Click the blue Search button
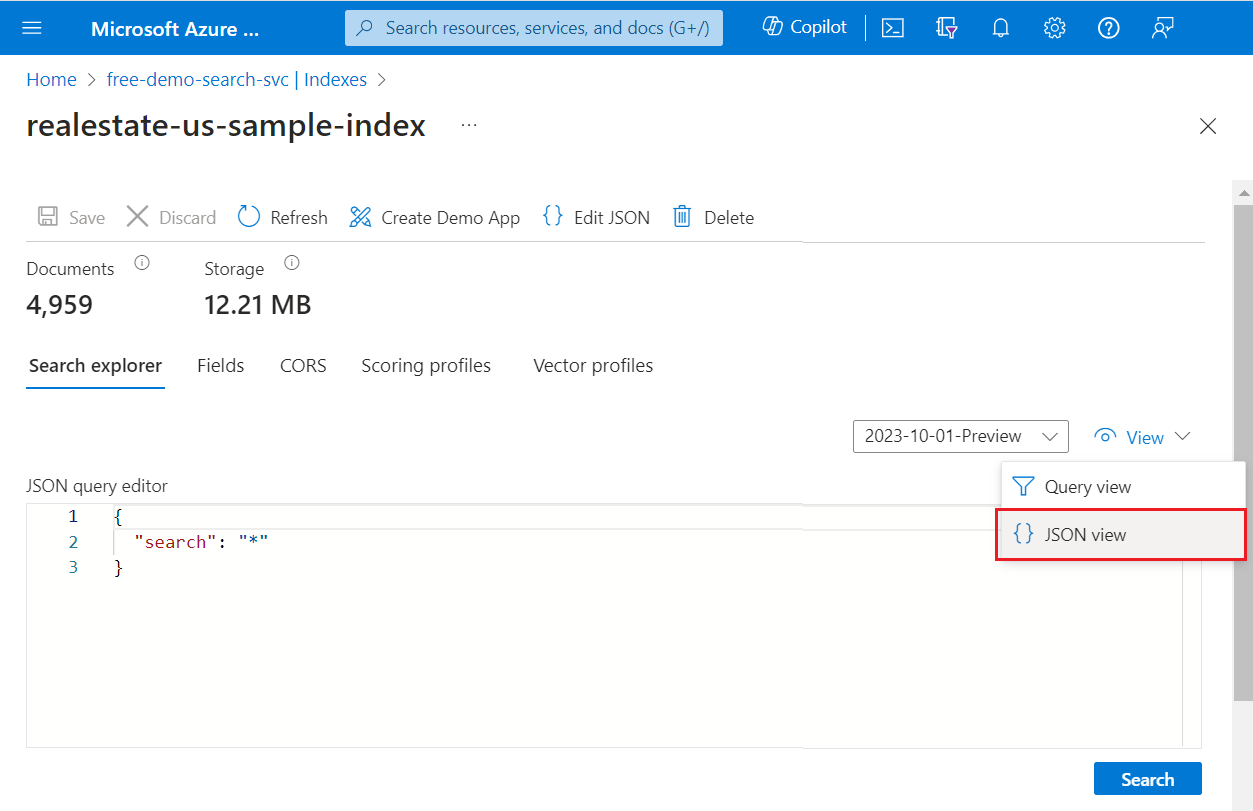The width and height of the screenshot is (1253, 811). click(x=1147, y=779)
